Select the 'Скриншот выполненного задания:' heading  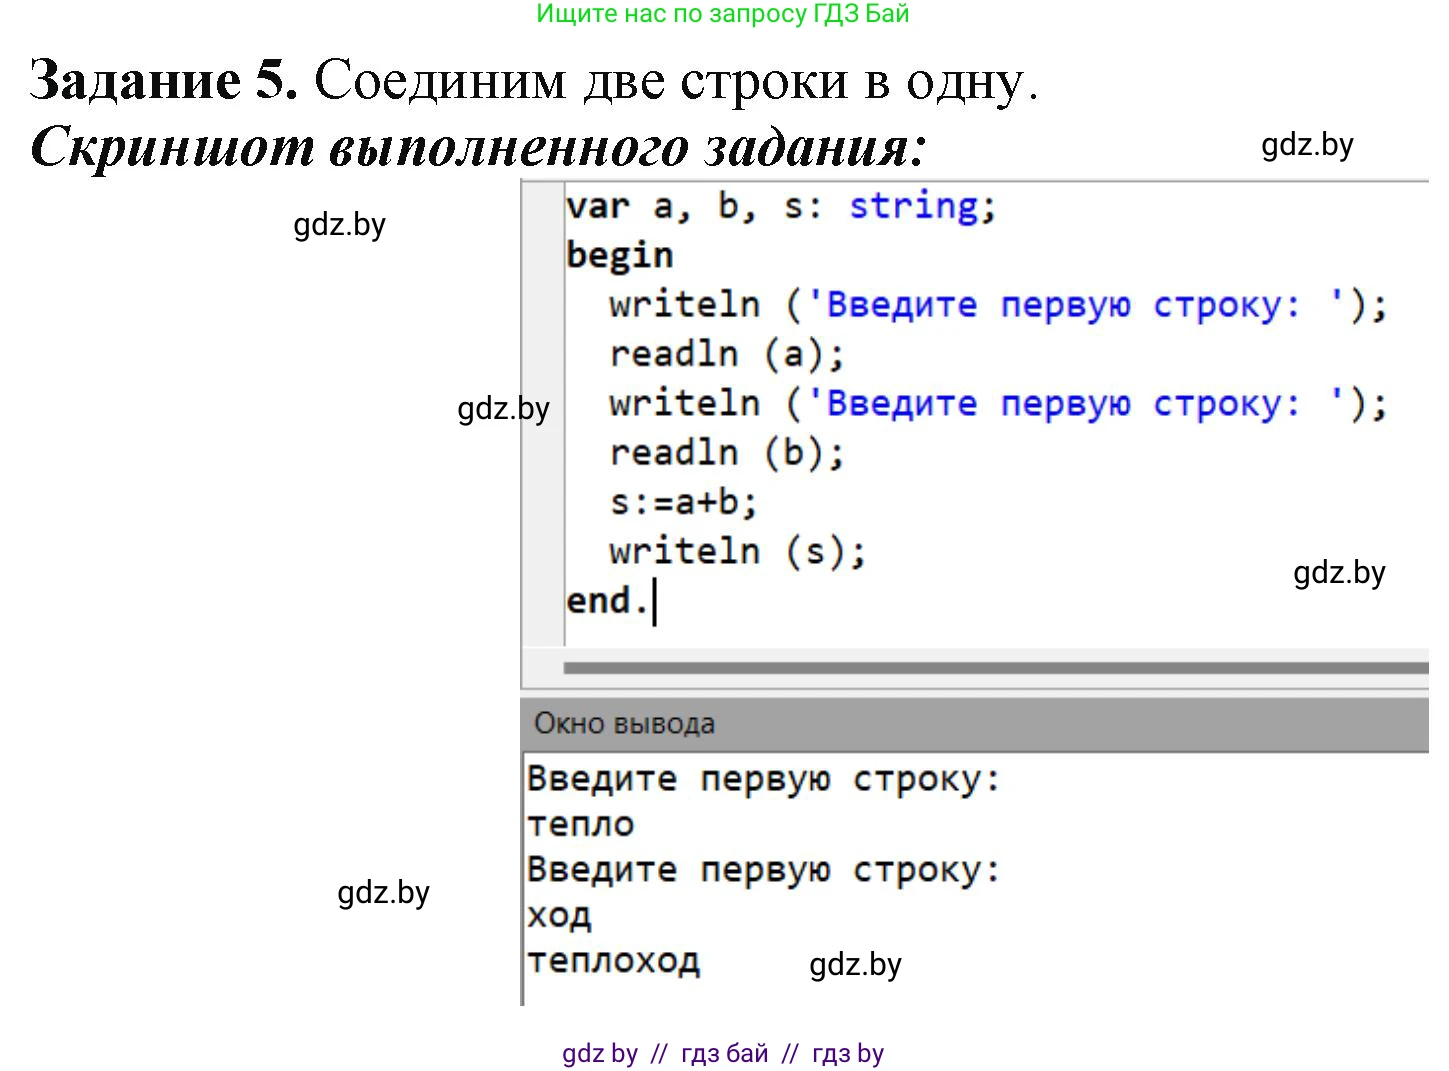(480, 146)
